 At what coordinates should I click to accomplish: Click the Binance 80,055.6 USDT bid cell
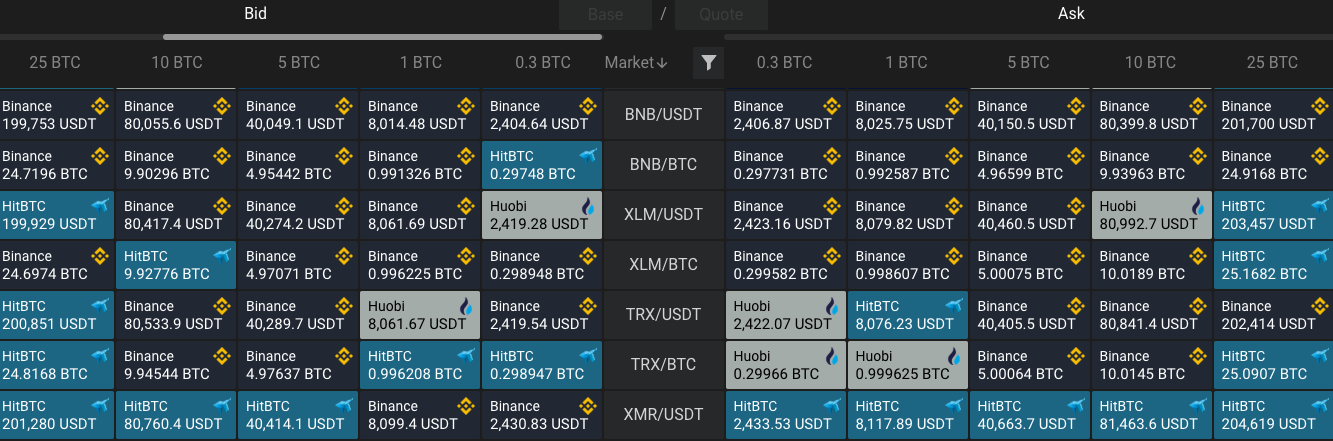pyautogui.click(x=176, y=115)
